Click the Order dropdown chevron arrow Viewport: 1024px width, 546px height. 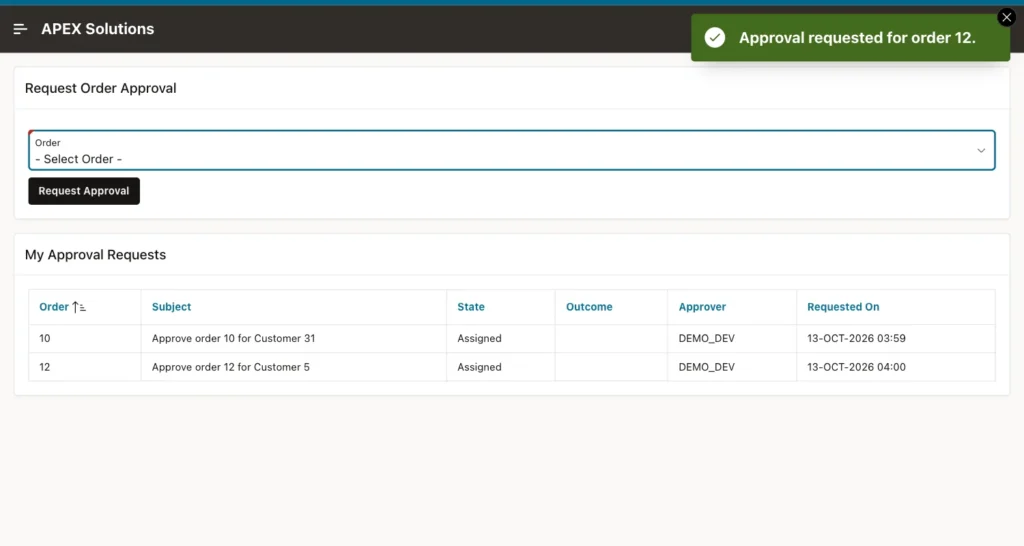point(981,151)
